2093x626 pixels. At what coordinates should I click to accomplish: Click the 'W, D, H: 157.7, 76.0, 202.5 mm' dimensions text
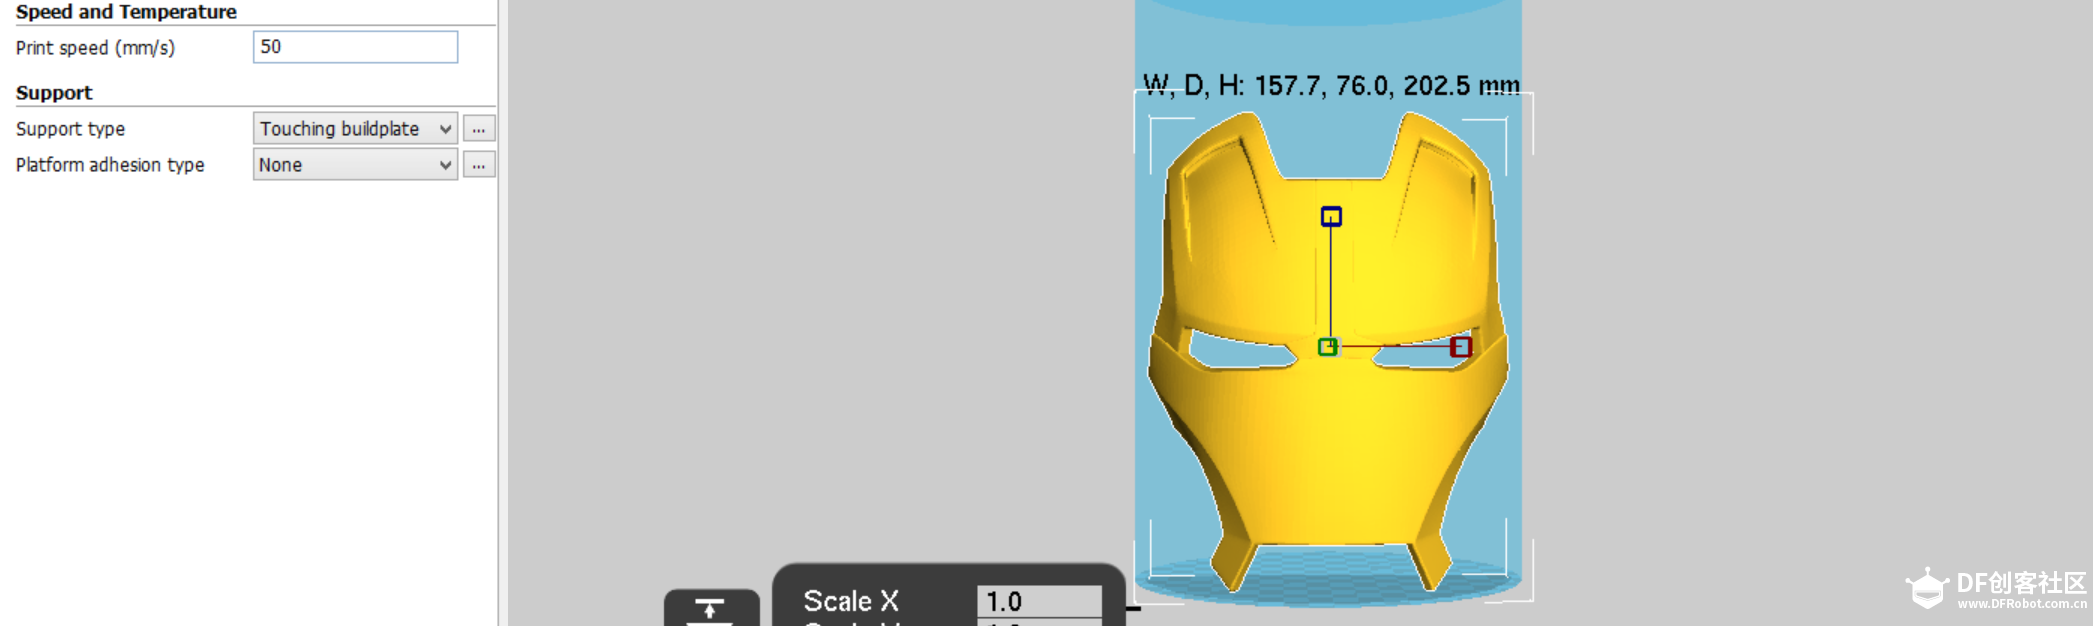point(1331,86)
